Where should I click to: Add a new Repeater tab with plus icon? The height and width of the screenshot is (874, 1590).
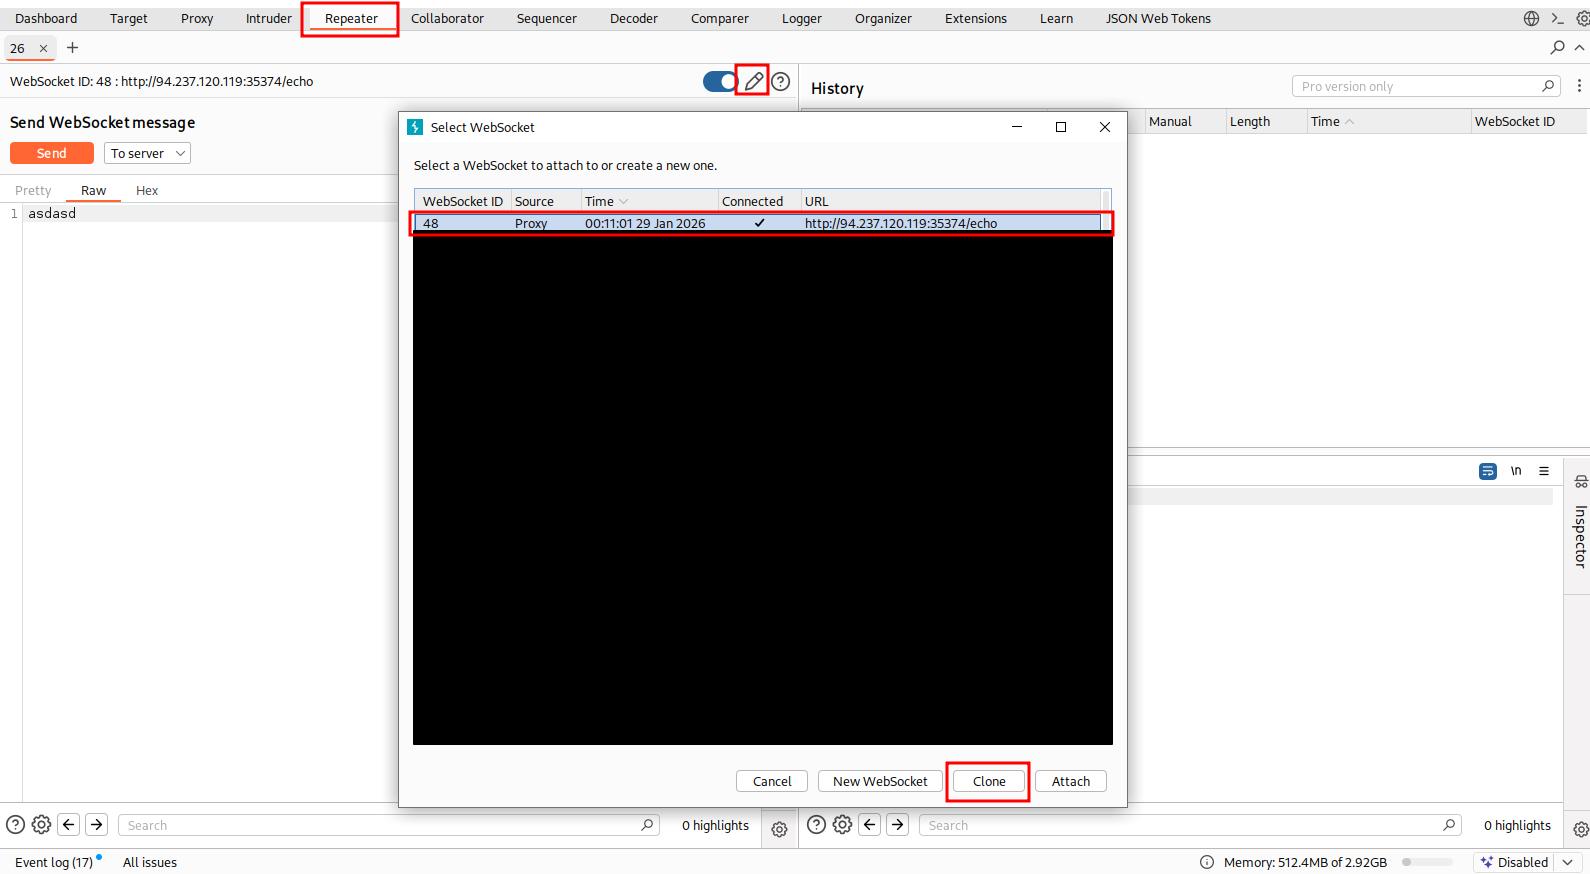72,47
